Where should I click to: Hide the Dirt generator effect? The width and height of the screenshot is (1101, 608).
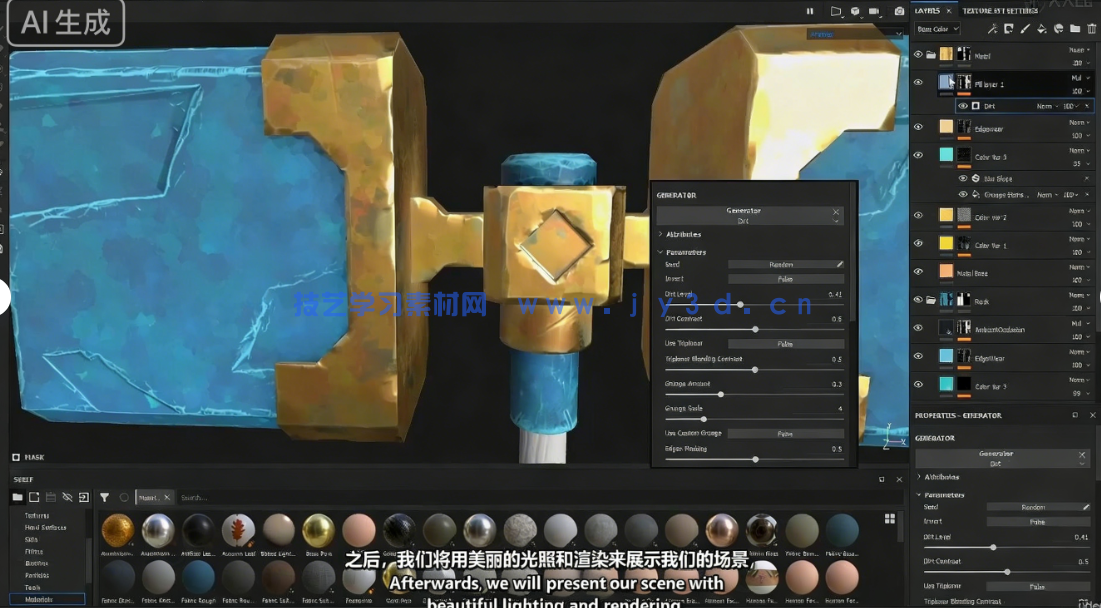pos(963,105)
